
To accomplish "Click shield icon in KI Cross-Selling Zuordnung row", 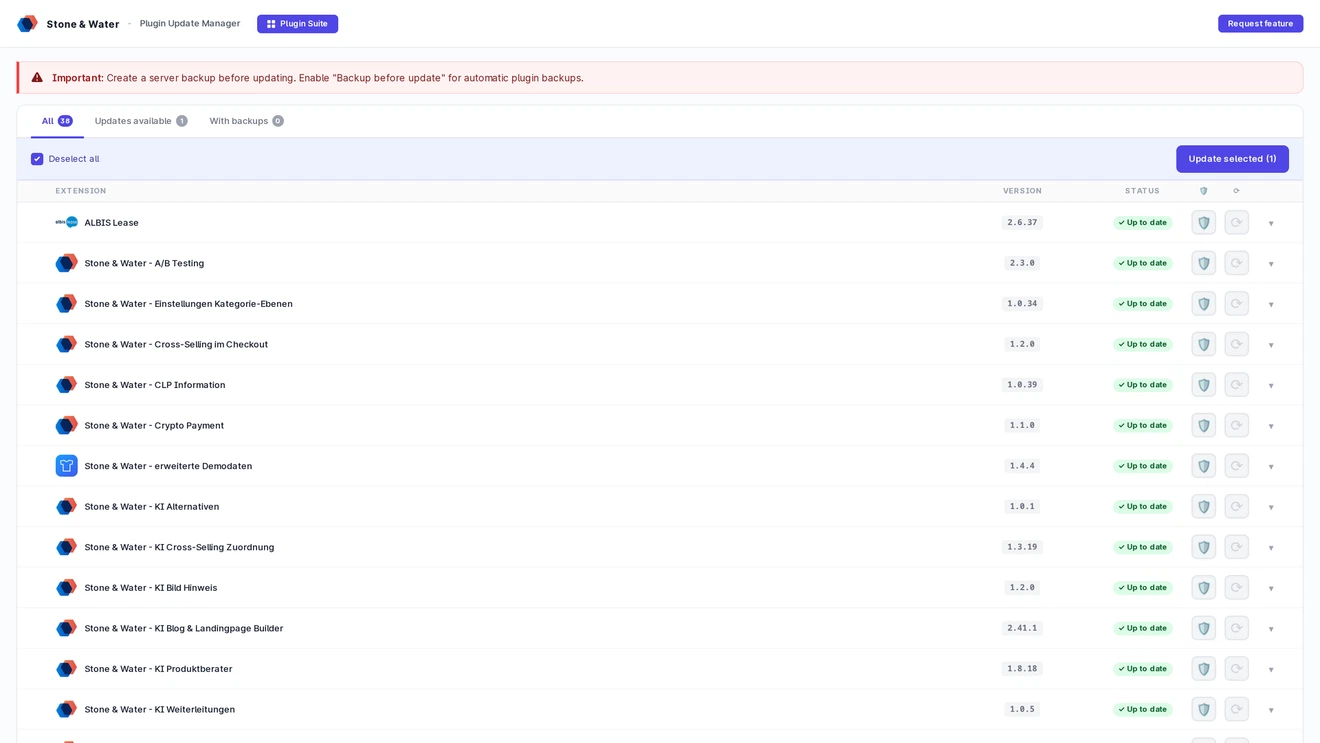I will click(x=1204, y=547).
